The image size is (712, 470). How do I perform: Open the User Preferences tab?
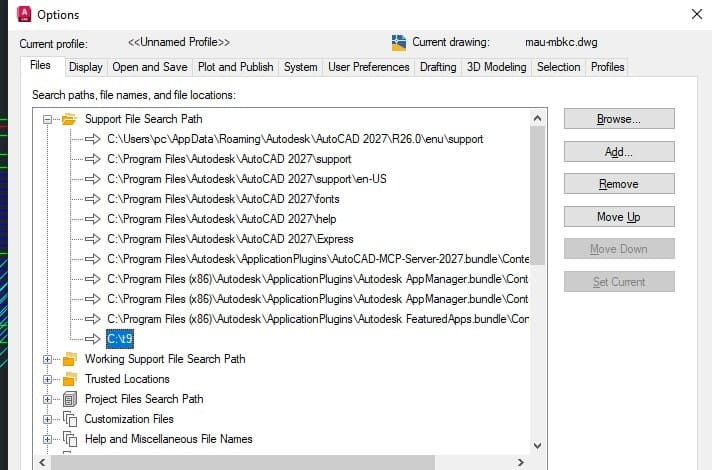[369, 67]
